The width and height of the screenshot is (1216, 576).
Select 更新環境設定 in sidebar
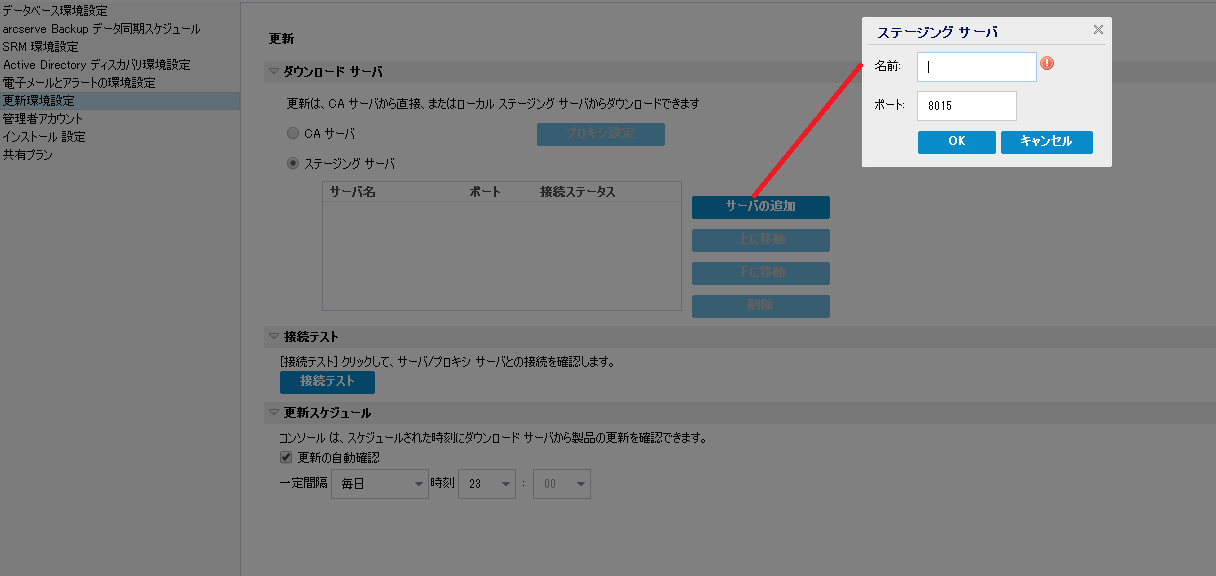120,101
